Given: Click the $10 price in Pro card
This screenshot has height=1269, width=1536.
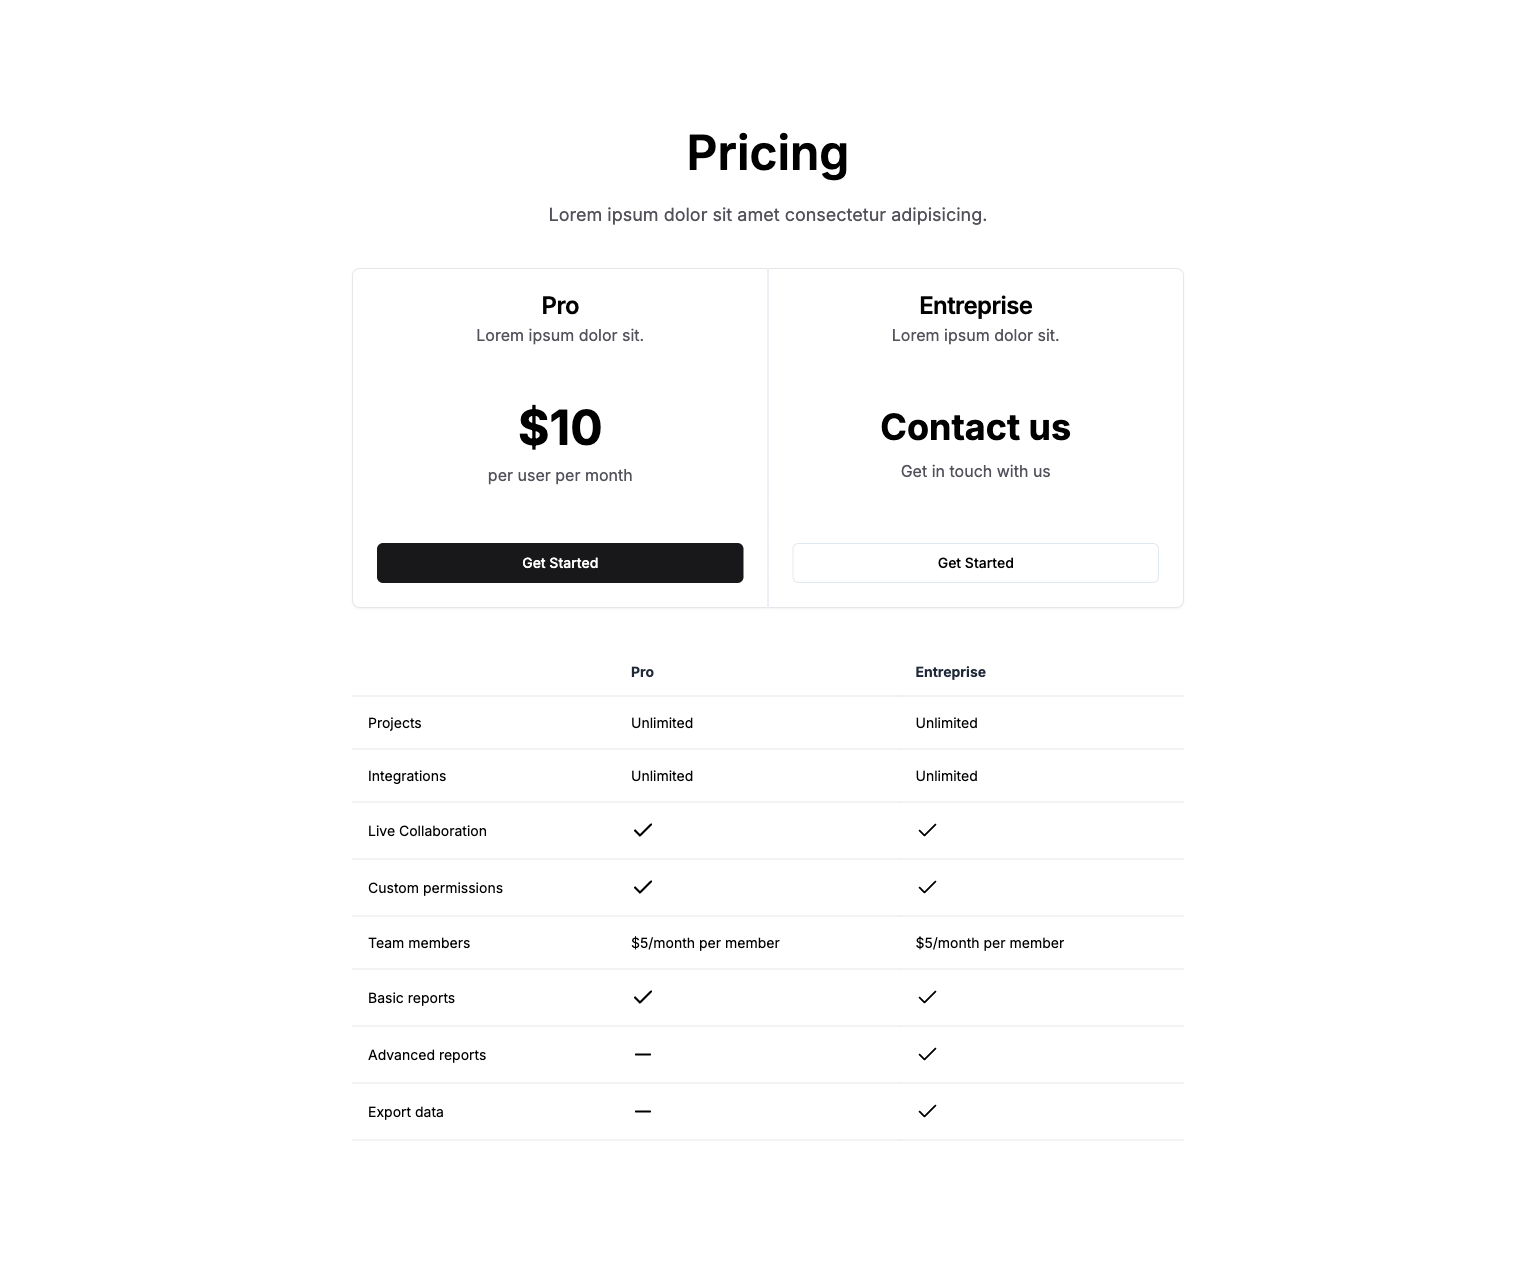Looking at the screenshot, I should (x=560, y=428).
